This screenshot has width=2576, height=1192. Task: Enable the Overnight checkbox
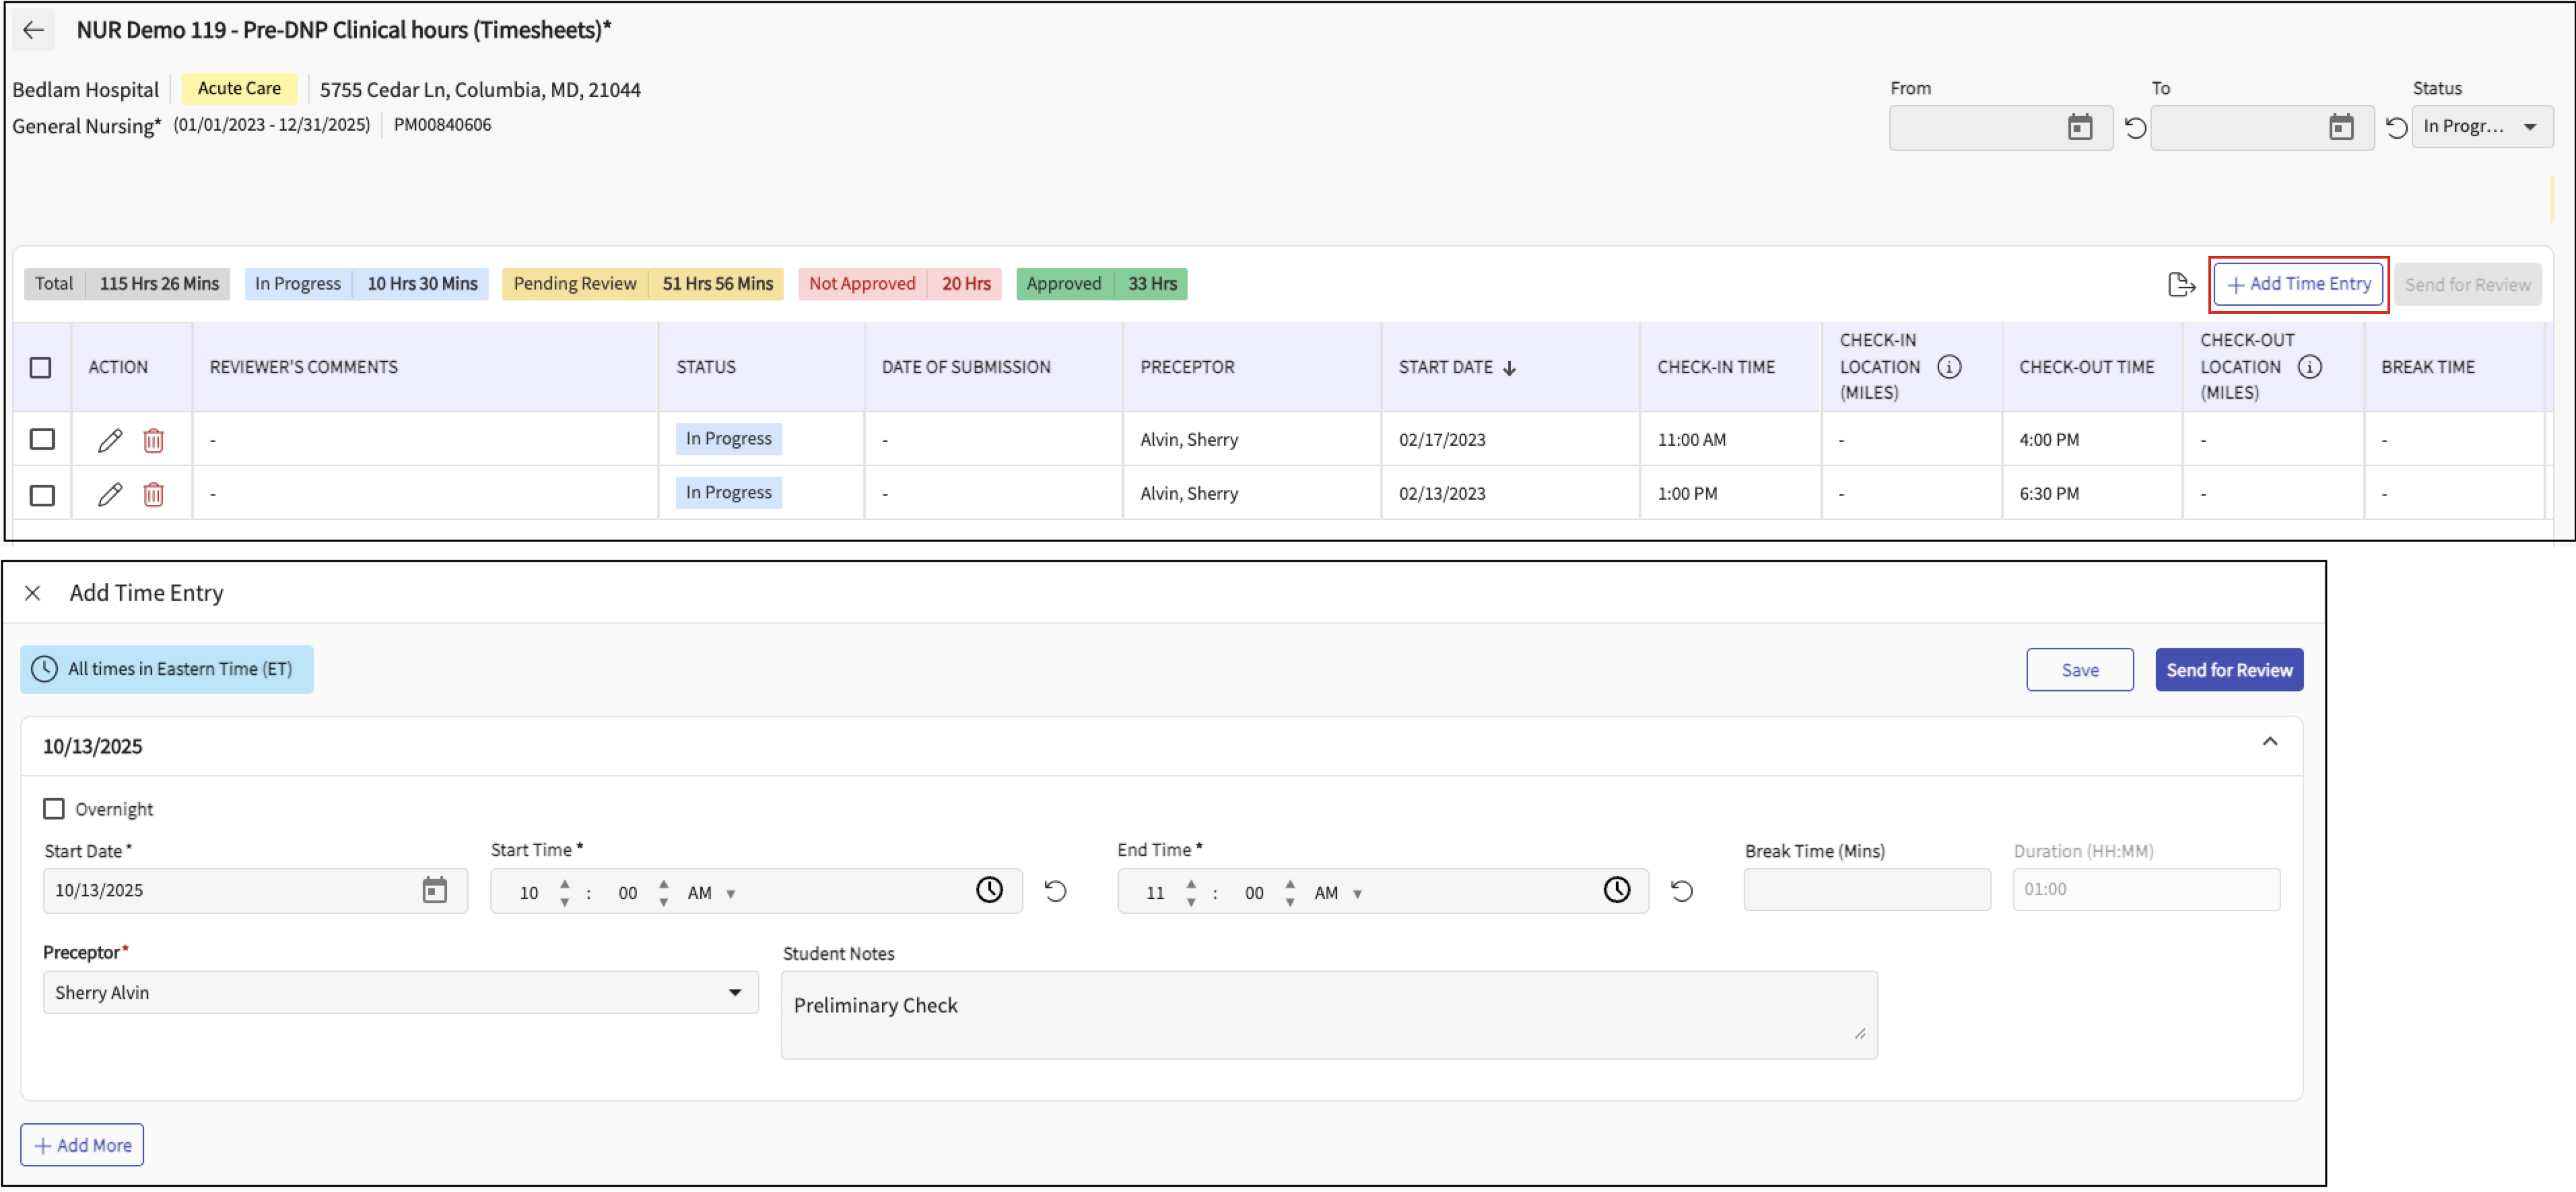54,808
